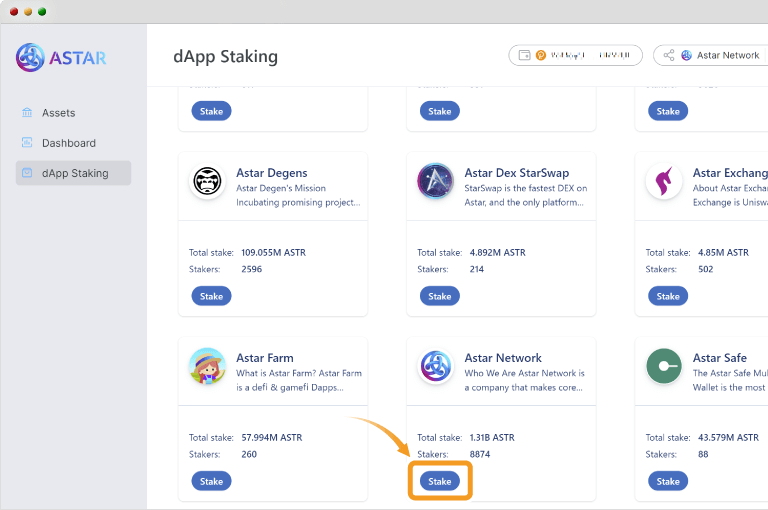768x510 pixels.
Task: Open Astar Farm title link
Action: (265, 358)
